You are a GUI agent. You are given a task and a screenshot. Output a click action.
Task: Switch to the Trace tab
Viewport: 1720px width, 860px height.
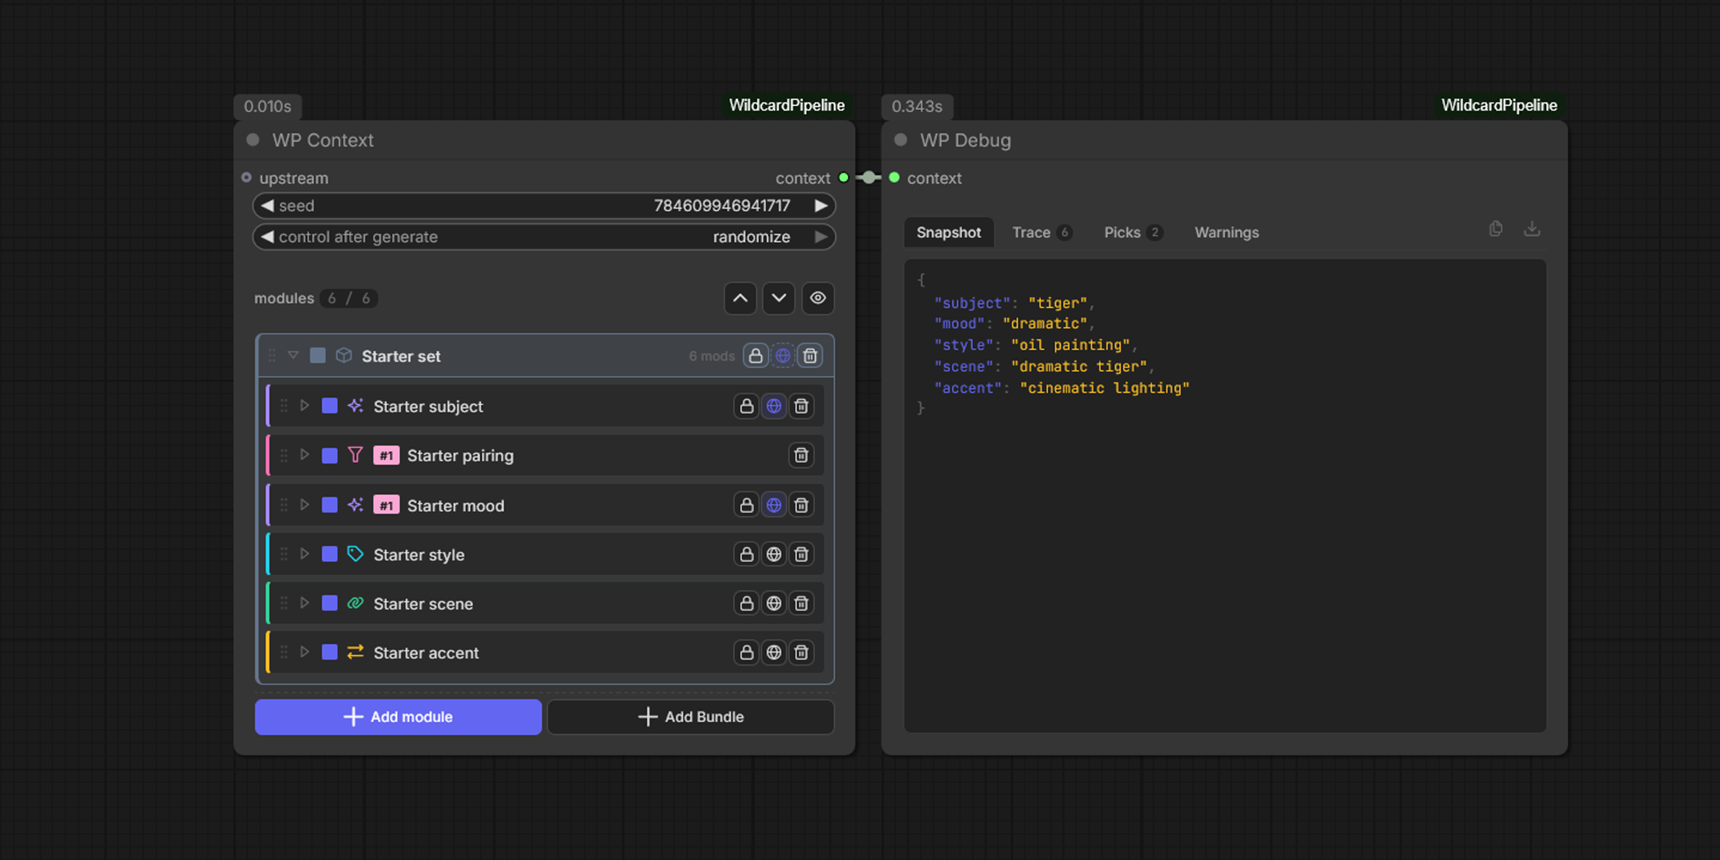tap(1041, 232)
